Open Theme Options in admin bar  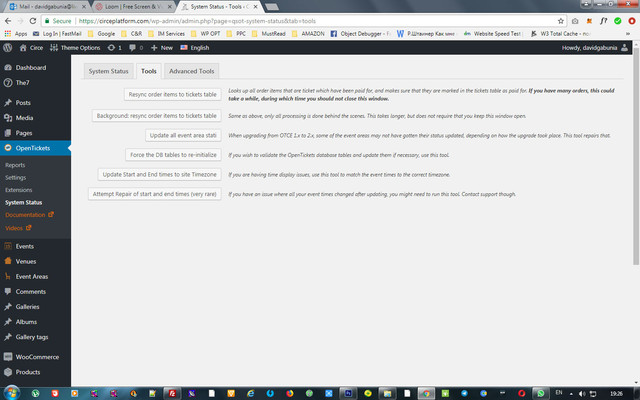click(x=75, y=48)
